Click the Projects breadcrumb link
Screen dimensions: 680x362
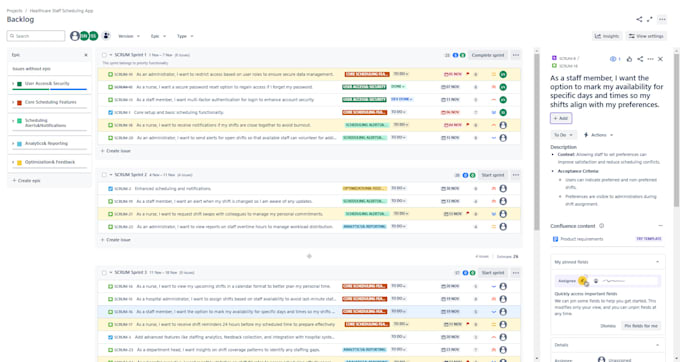(x=14, y=10)
